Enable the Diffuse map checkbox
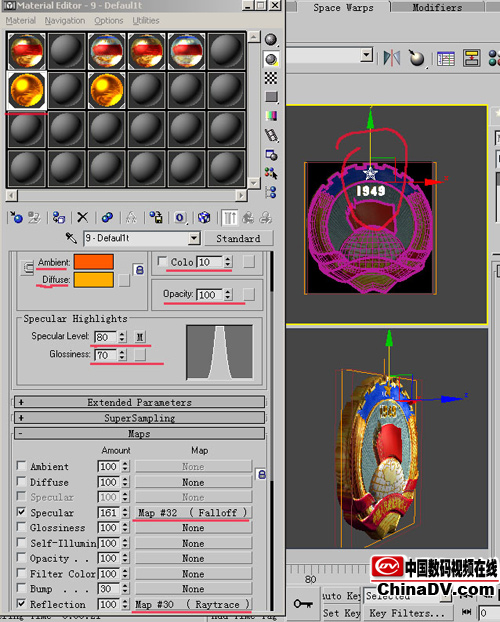 click(21, 482)
